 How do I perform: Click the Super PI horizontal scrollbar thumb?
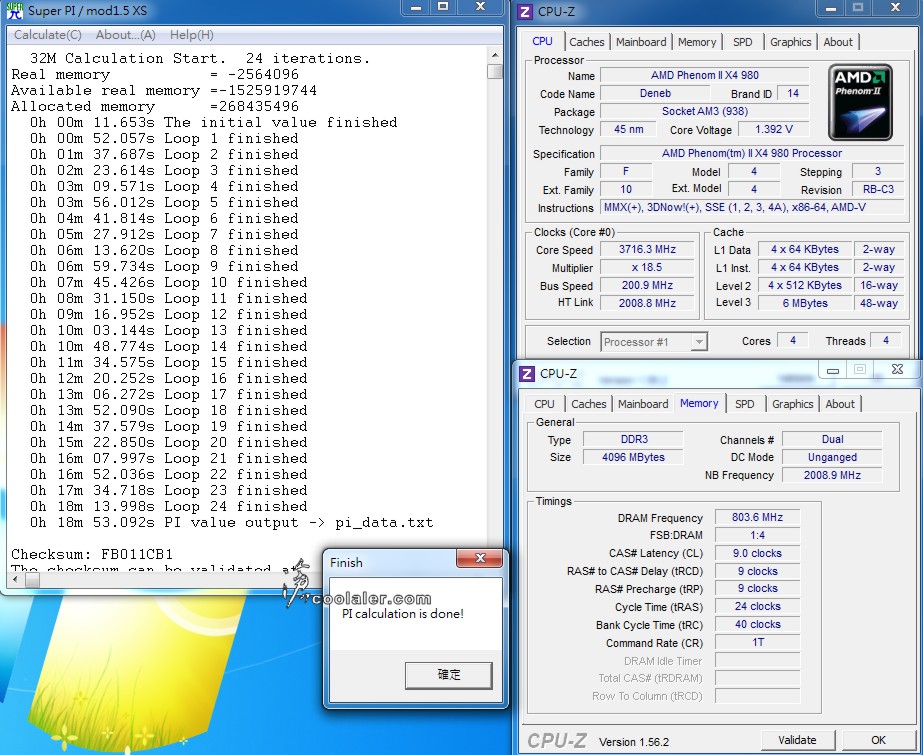click(x=33, y=580)
